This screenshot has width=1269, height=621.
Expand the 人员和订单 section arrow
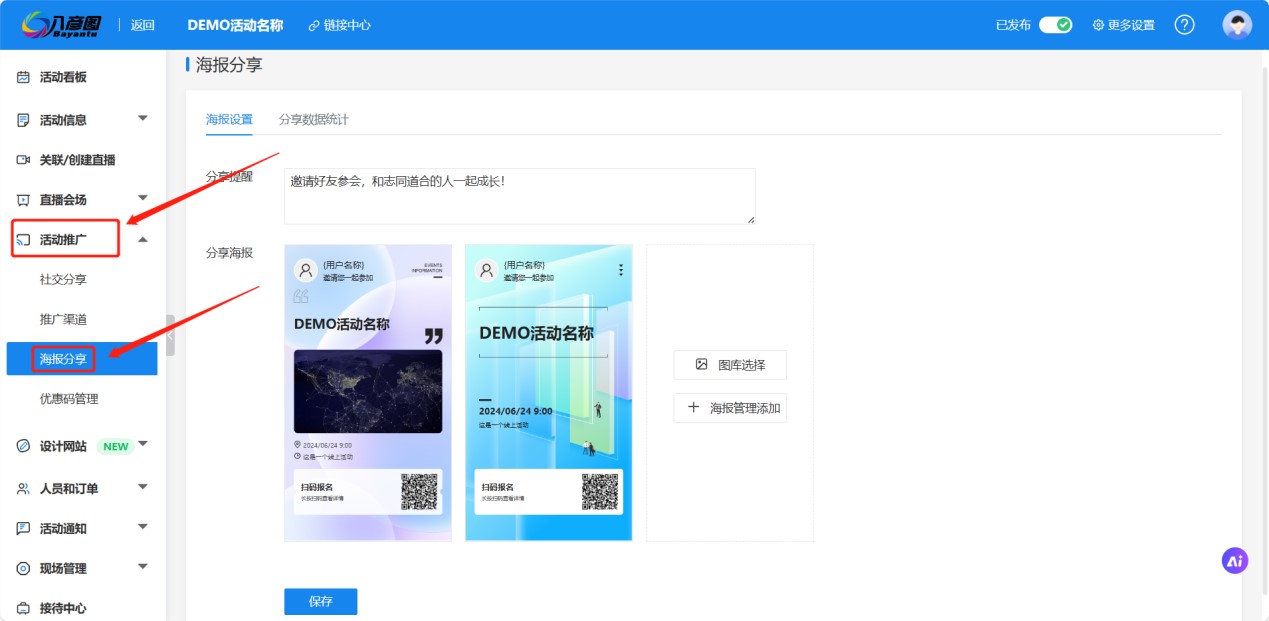point(142,488)
